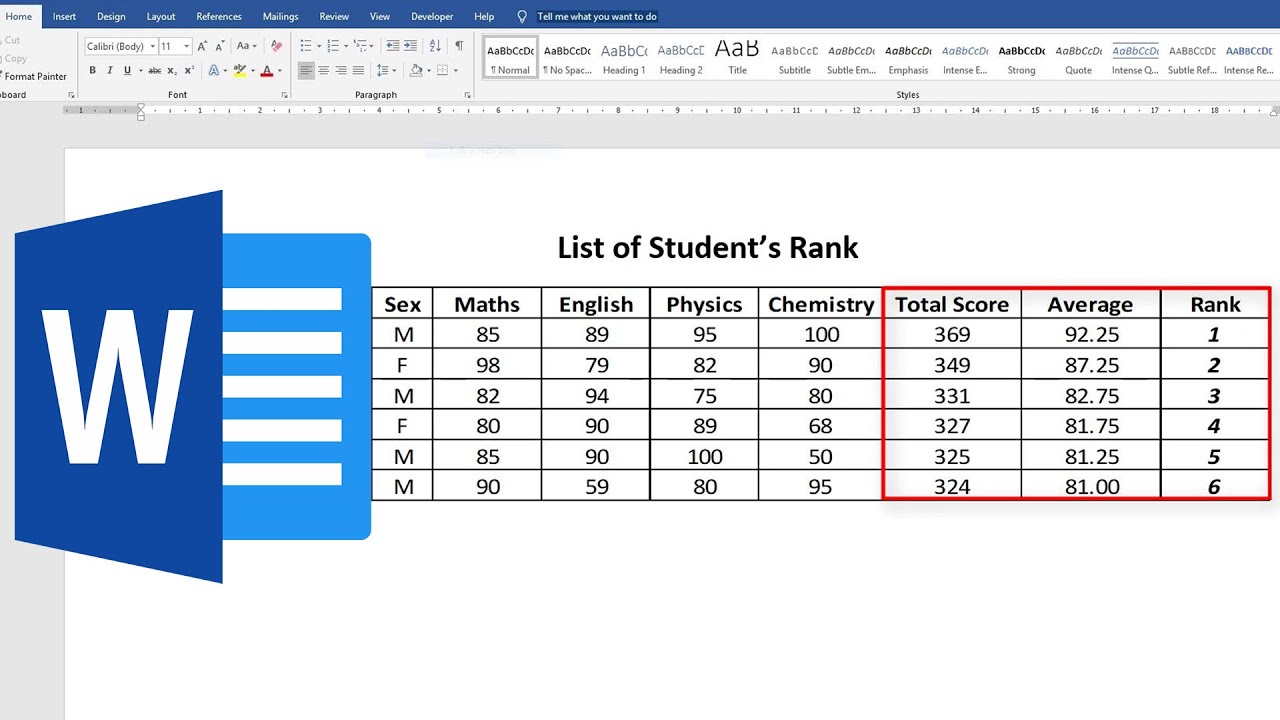
Task: Toggle align left paragraph
Action: pos(306,71)
